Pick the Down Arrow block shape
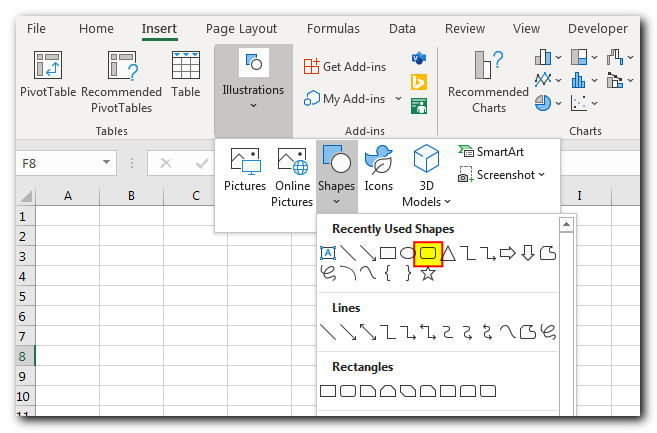Screen dimensions: 657x433 528,253
